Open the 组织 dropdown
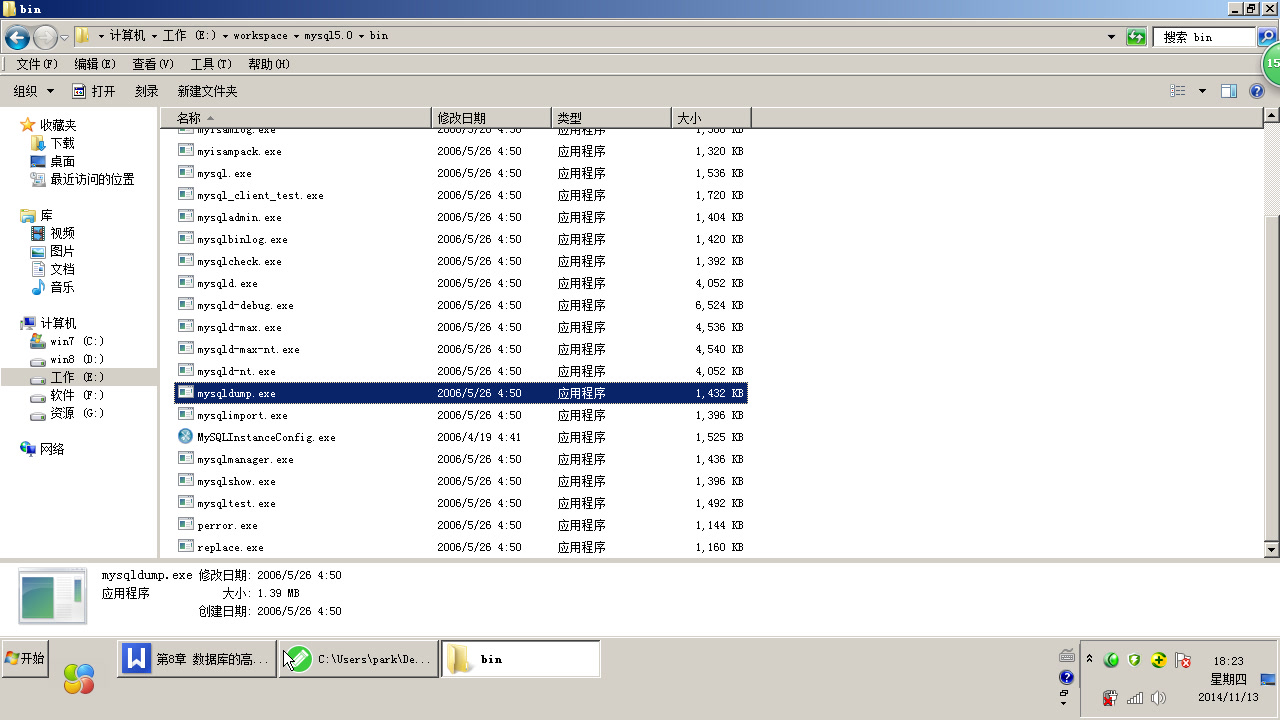The image size is (1280, 720). click(x=32, y=91)
